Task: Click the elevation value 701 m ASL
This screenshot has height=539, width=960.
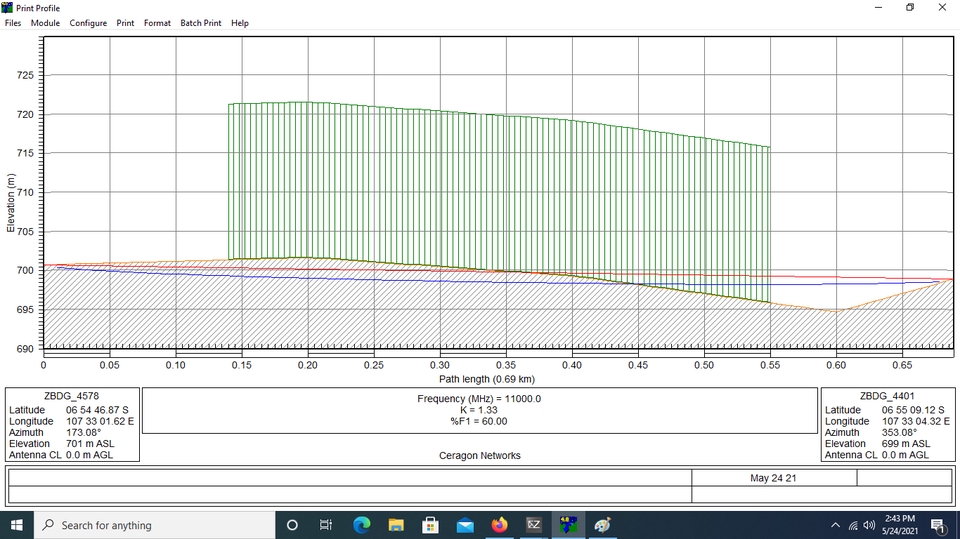Action: [x=90, y=443]
